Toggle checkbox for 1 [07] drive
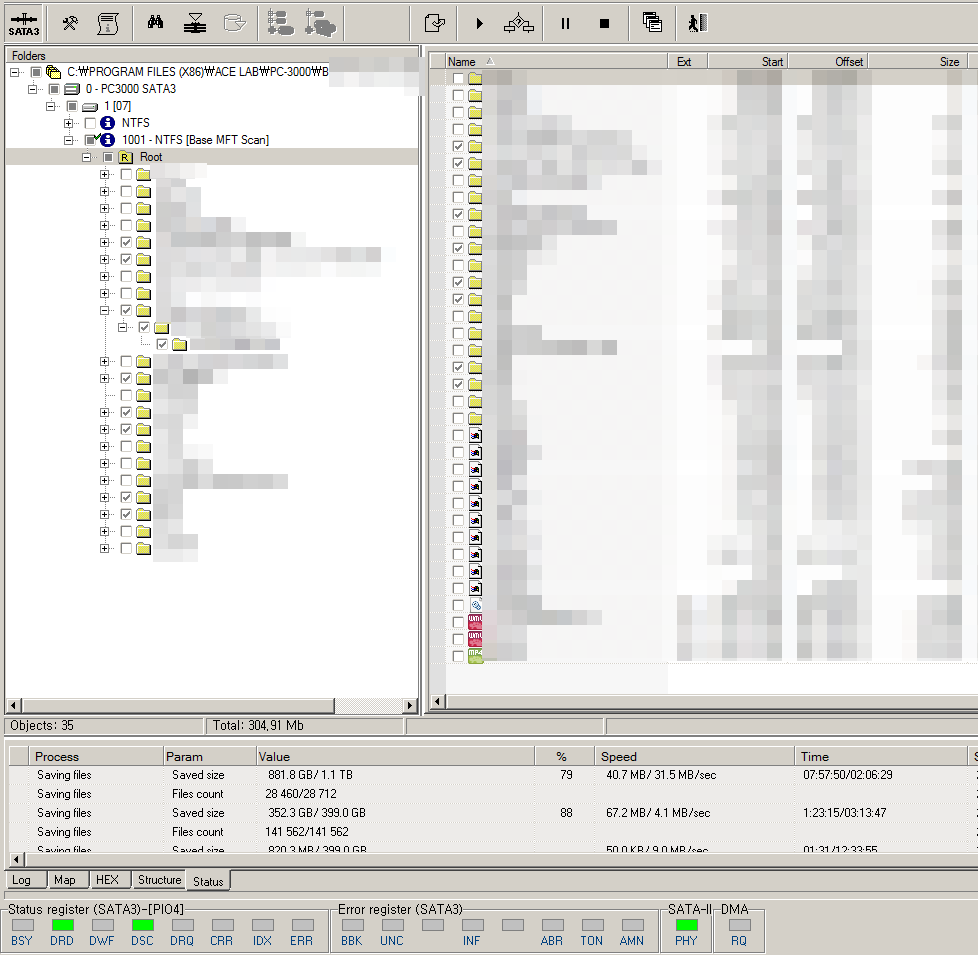 [72, 106]
